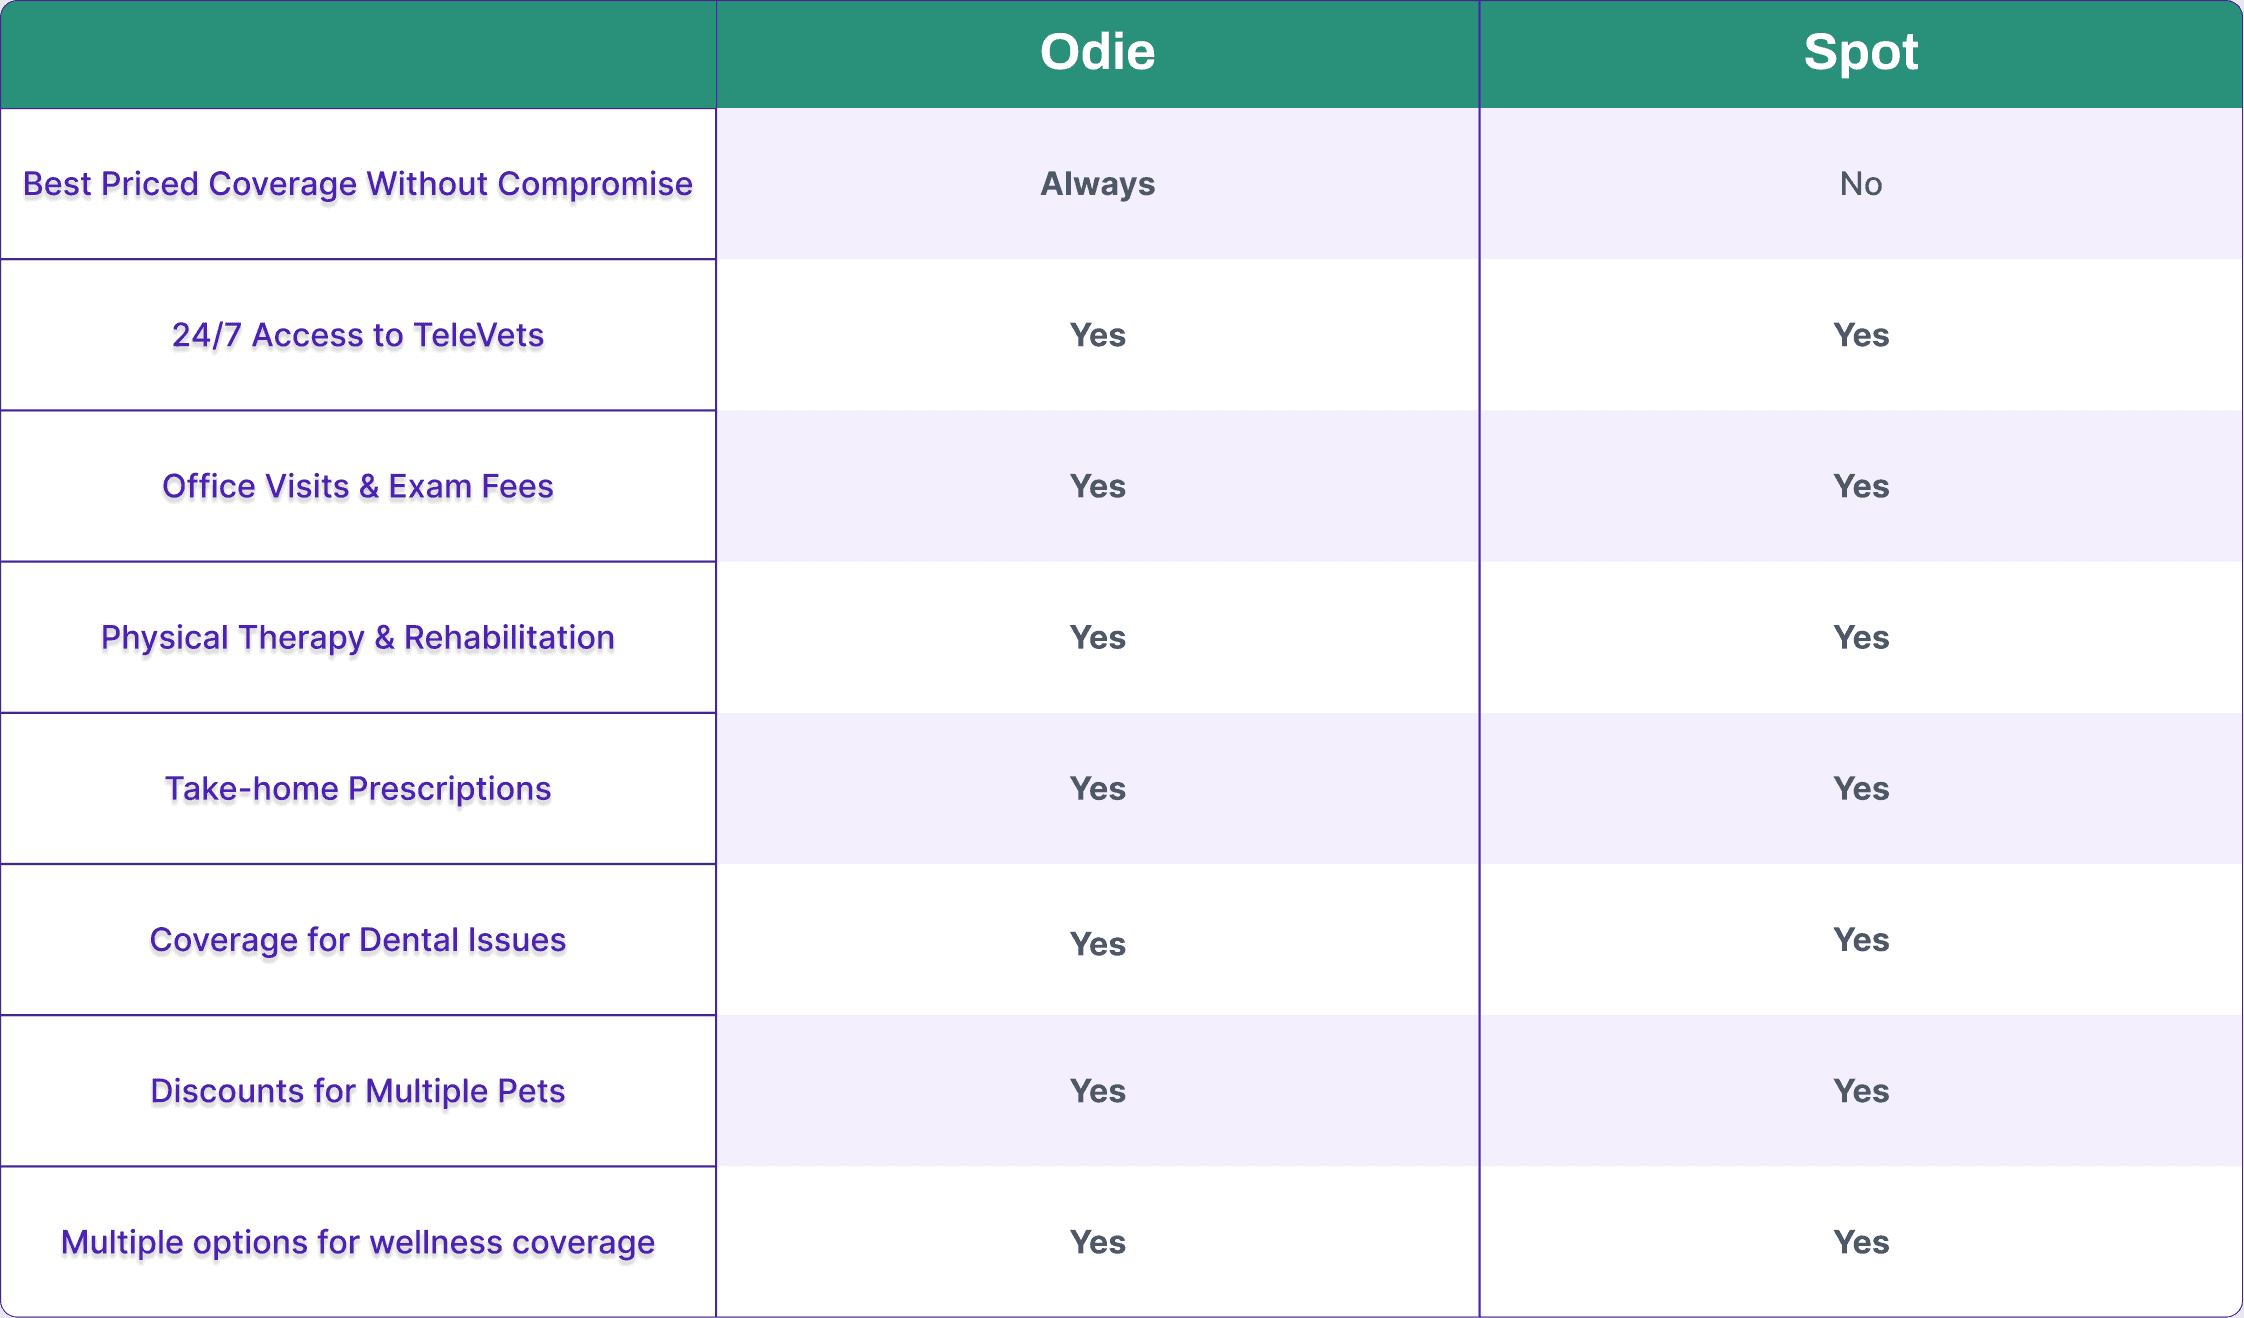The height and width of the screenshot is (1318, 2244).
Task: Click the No cell under Spot
Action: [1861, 184]
